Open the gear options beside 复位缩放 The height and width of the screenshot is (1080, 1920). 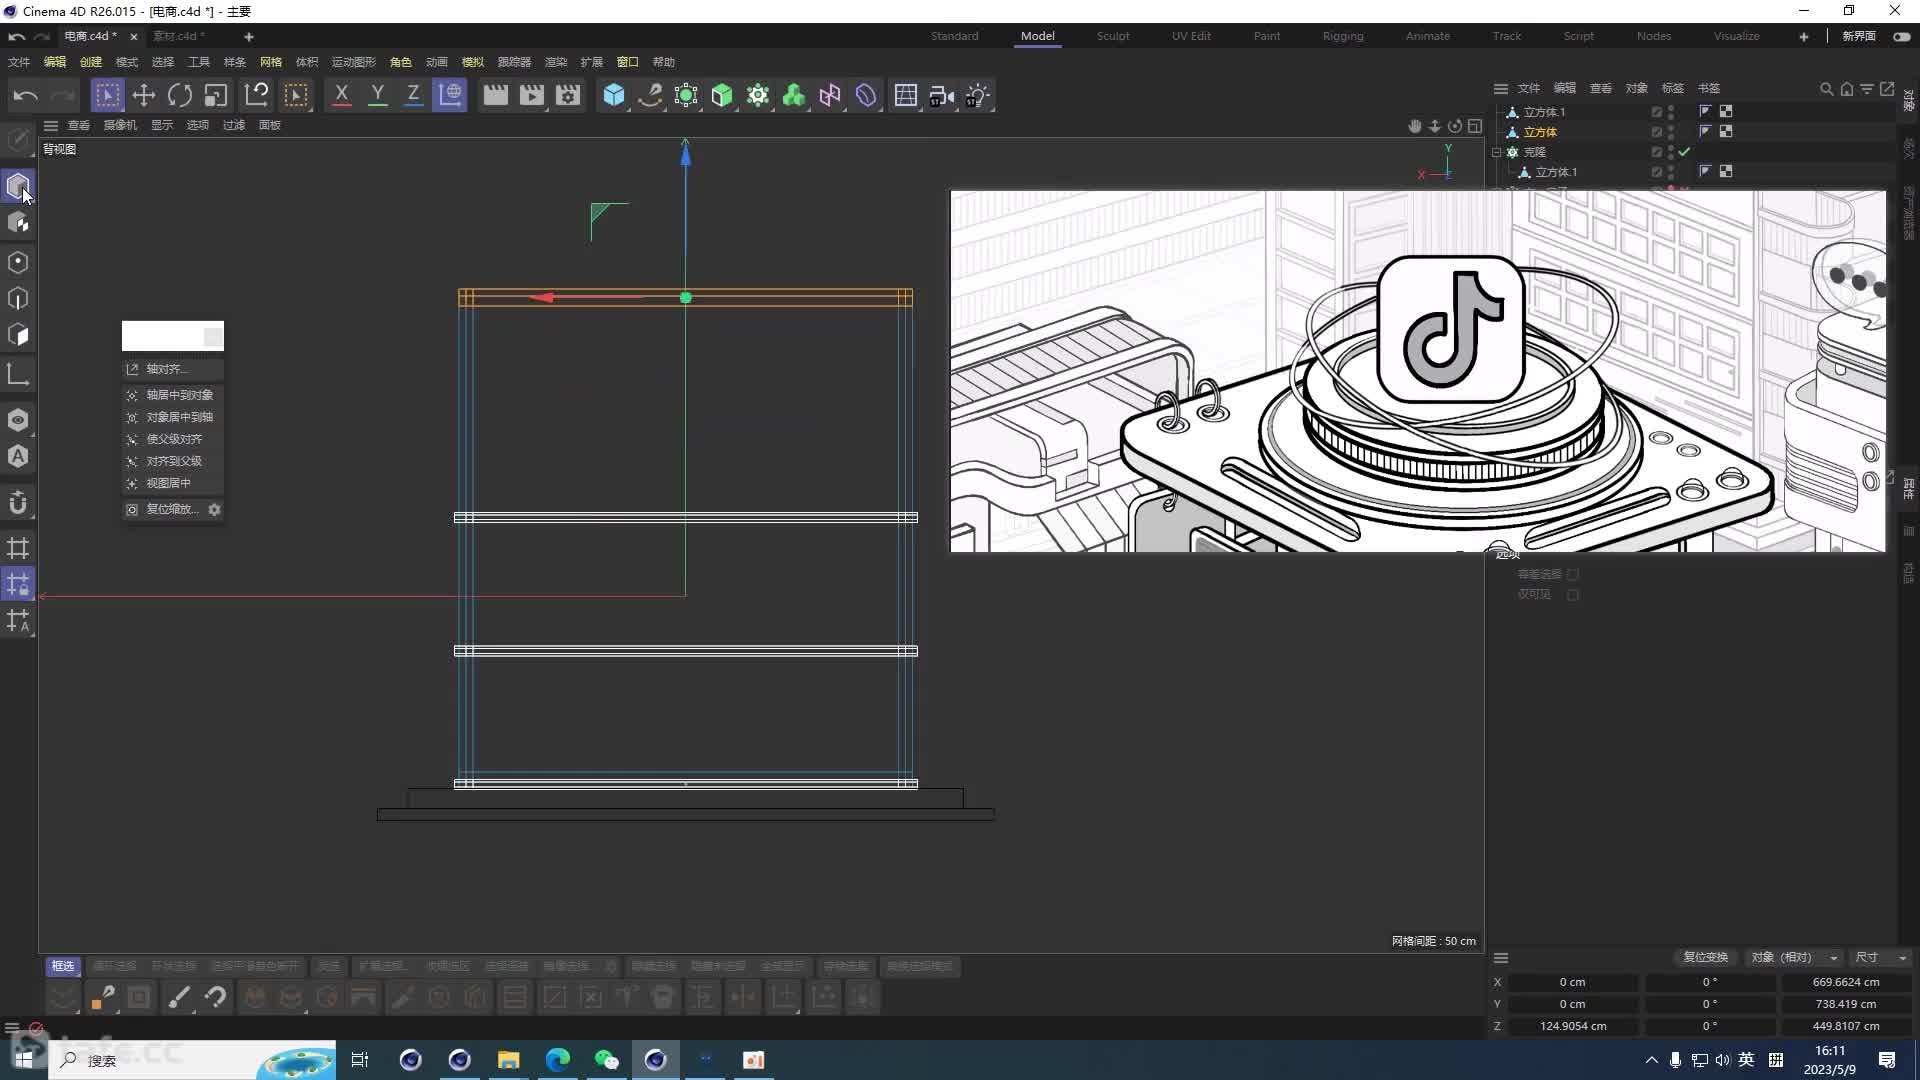coord(214,509)
